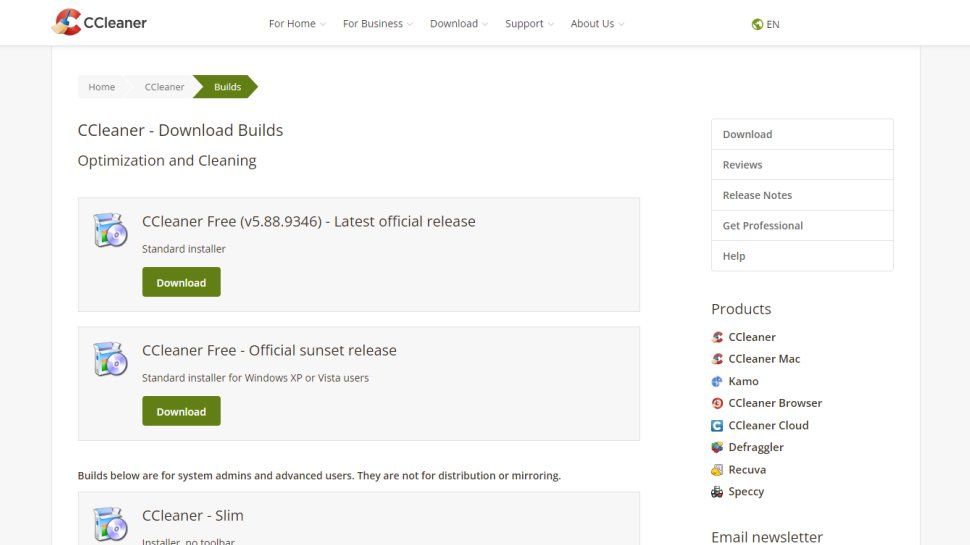Click the 'Optimization and Cleaning' subheading
The image size is (970, 545).
[166, 161]
